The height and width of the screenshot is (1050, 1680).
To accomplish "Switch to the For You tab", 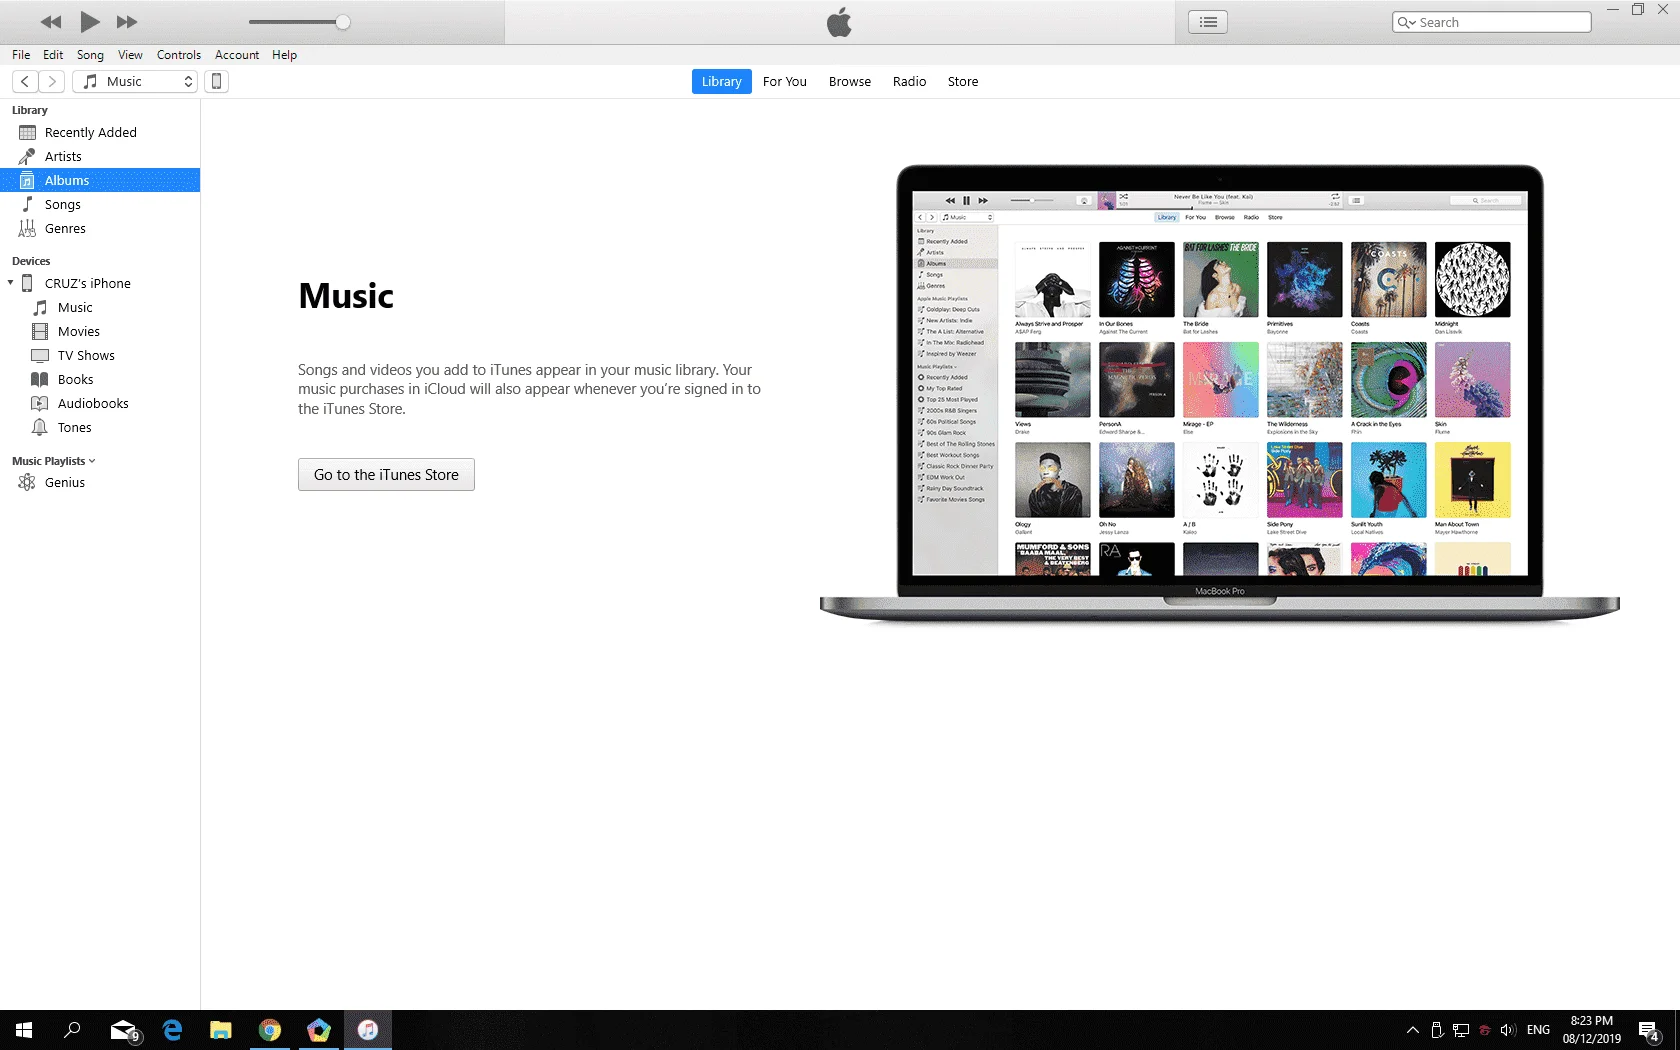I will click(x=785, y=82).
